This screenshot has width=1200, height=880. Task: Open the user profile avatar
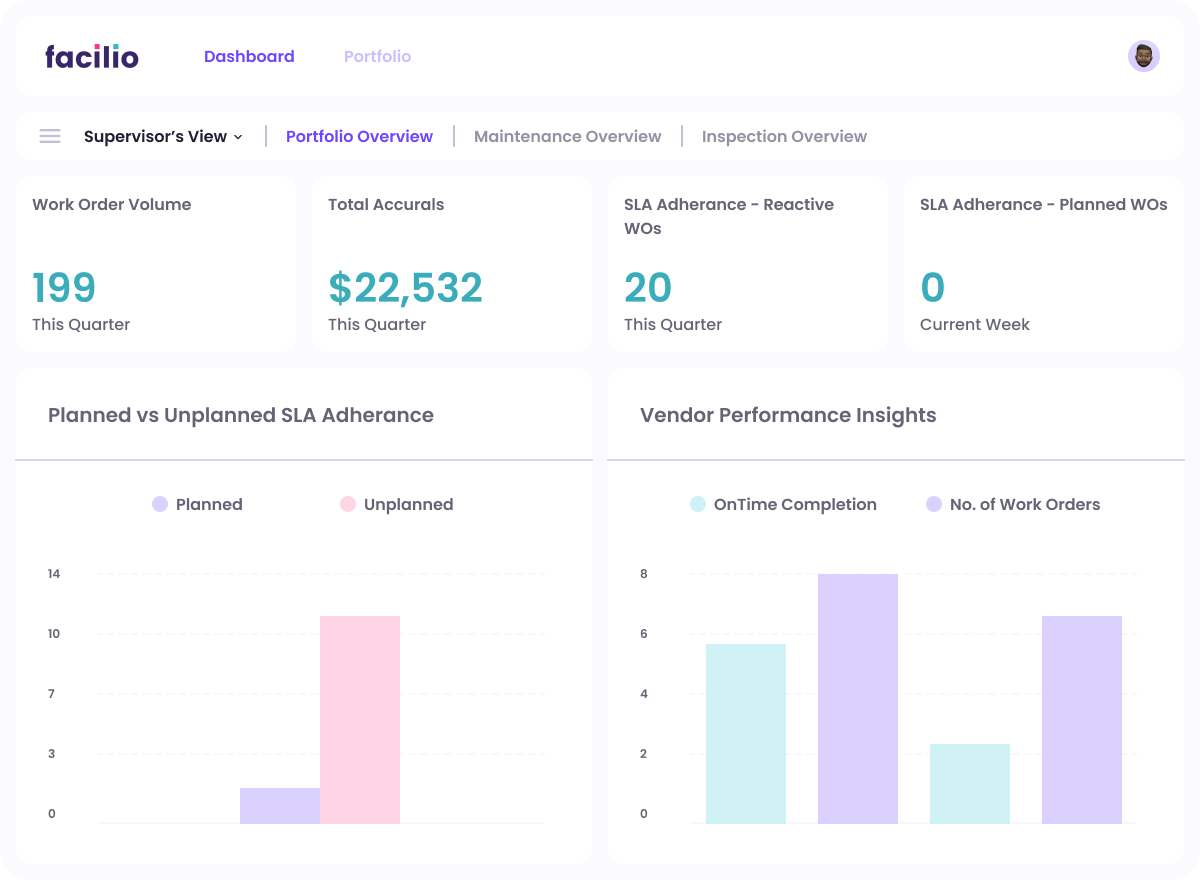click(x=1143, y=56)
